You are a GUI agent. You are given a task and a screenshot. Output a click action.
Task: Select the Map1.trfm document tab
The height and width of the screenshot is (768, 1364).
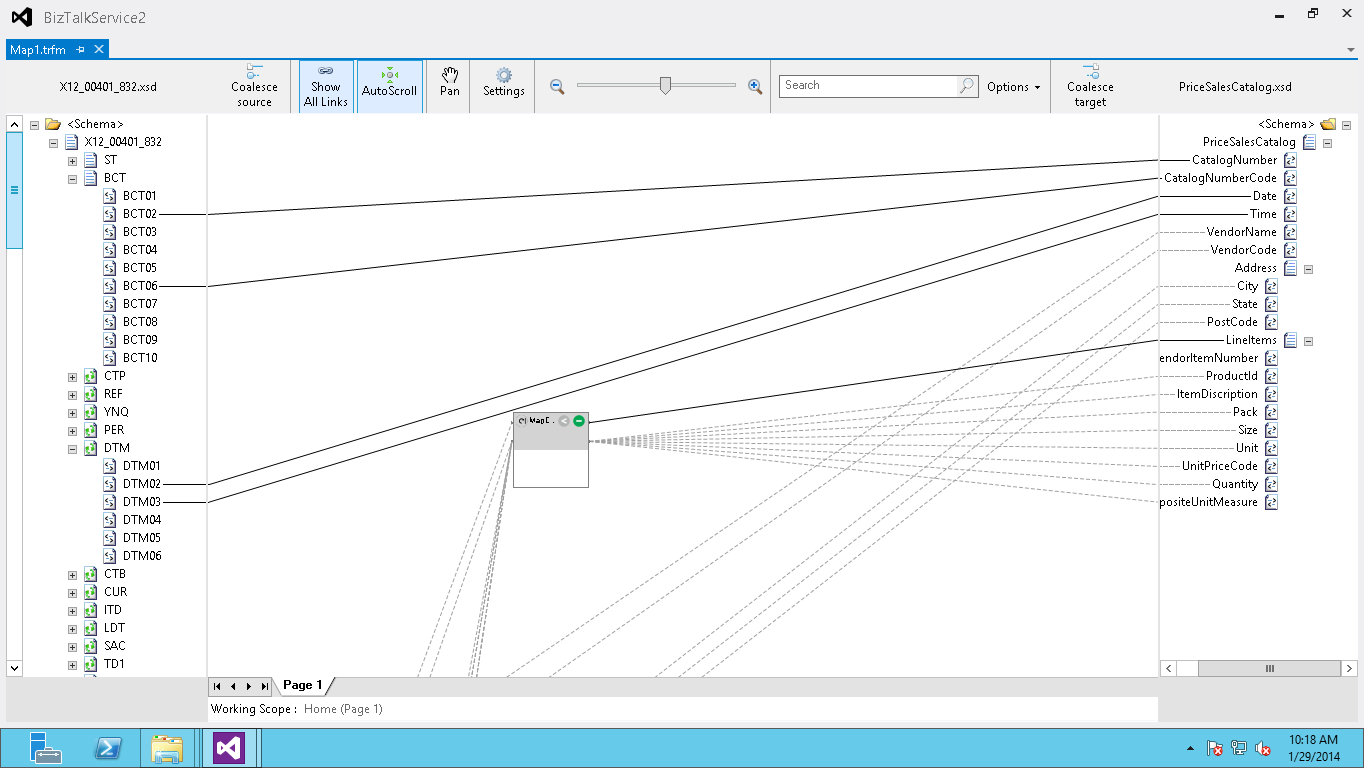click(x=38, y=49)
